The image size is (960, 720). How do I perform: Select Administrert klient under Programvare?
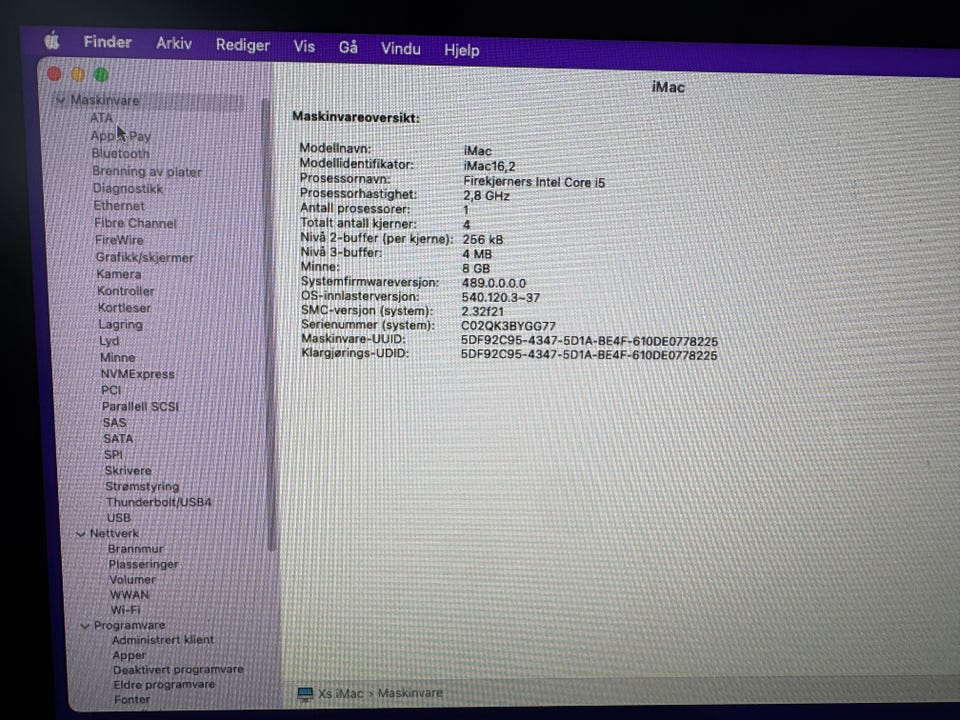[163, 640]
